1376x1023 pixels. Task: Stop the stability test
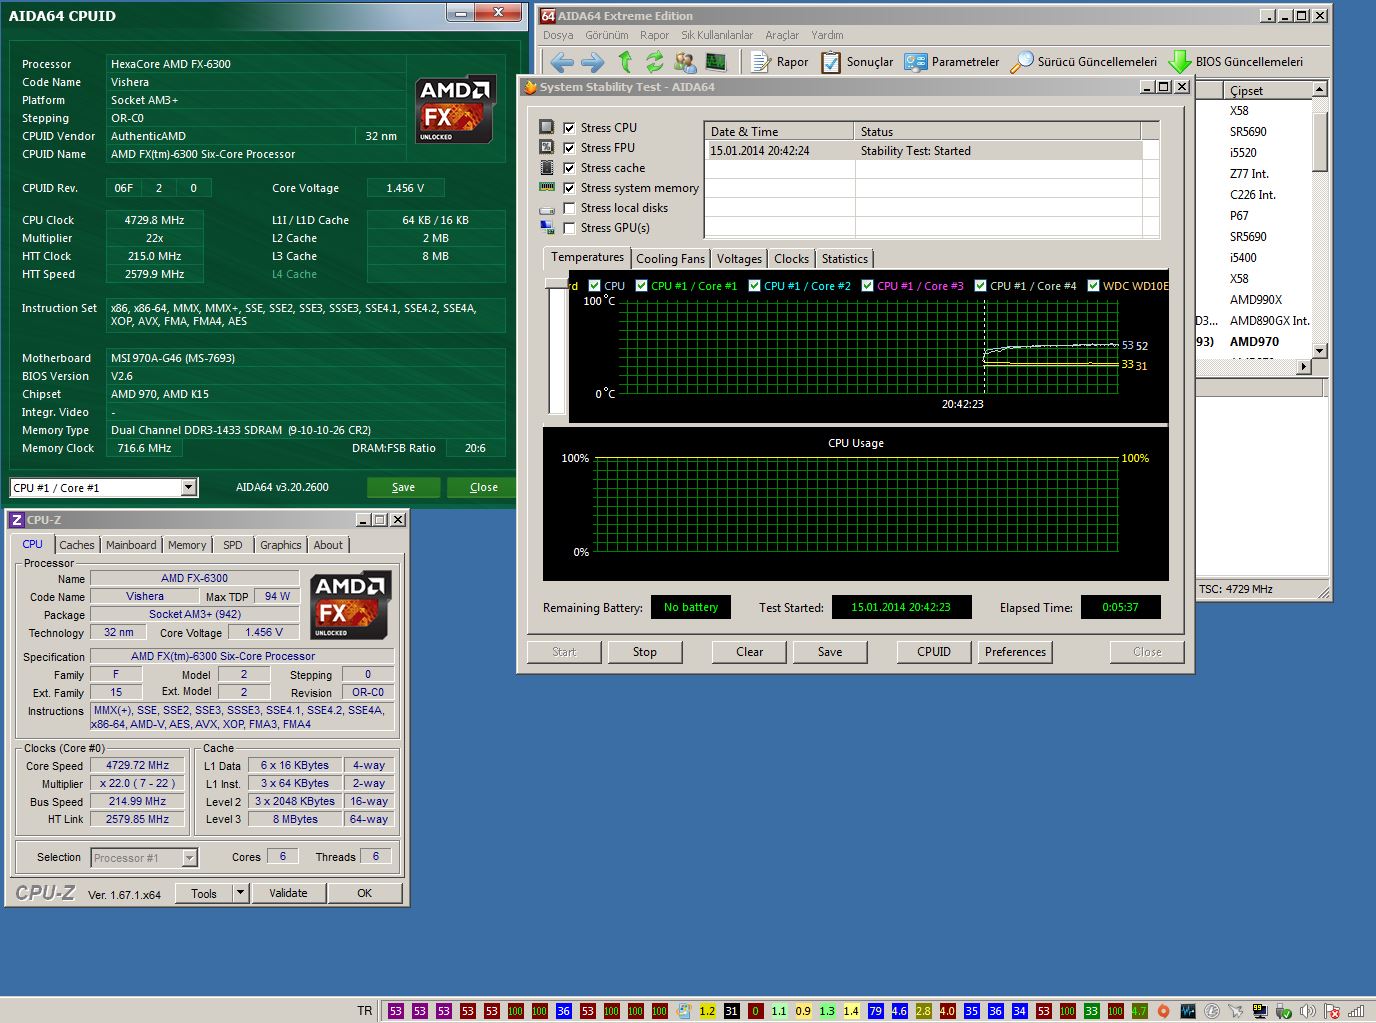645,652
